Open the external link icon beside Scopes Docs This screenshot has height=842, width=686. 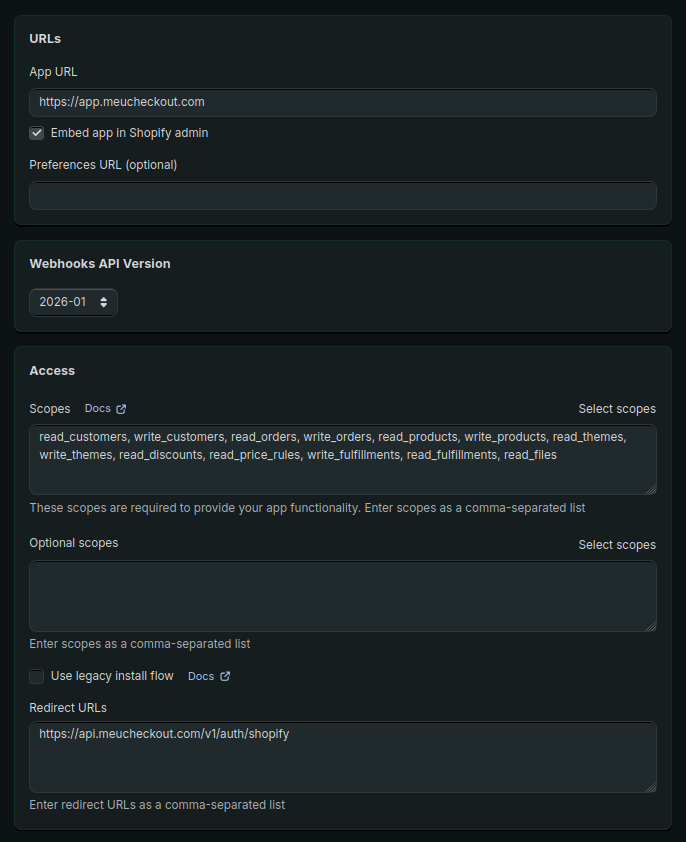[121, 409]
